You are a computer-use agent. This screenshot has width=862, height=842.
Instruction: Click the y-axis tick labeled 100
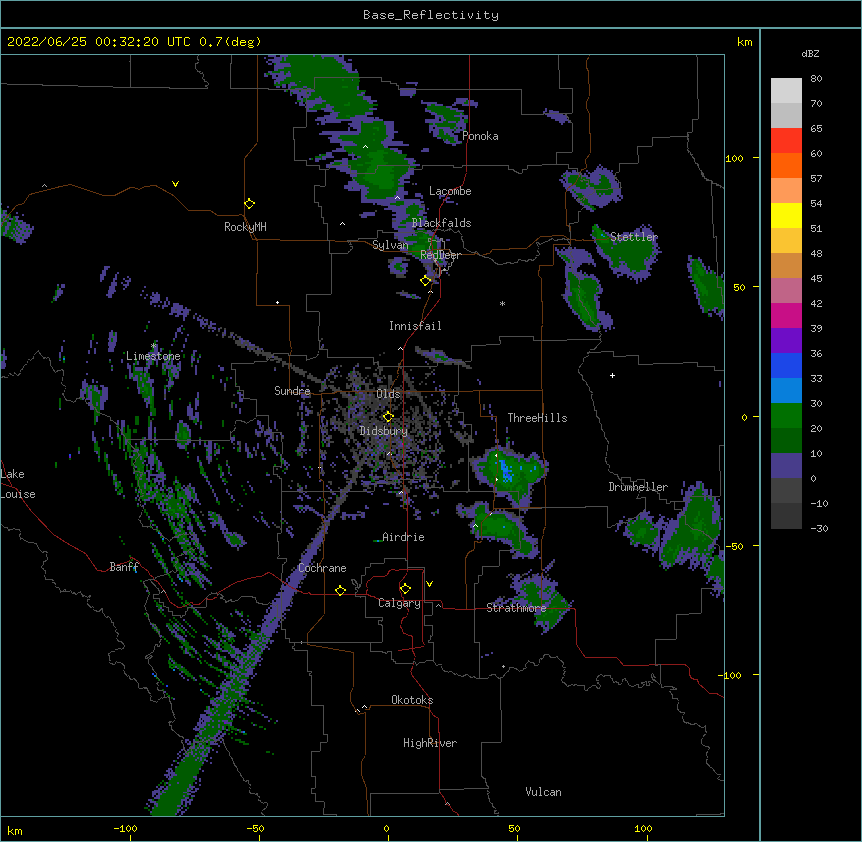tap(734, 158)
